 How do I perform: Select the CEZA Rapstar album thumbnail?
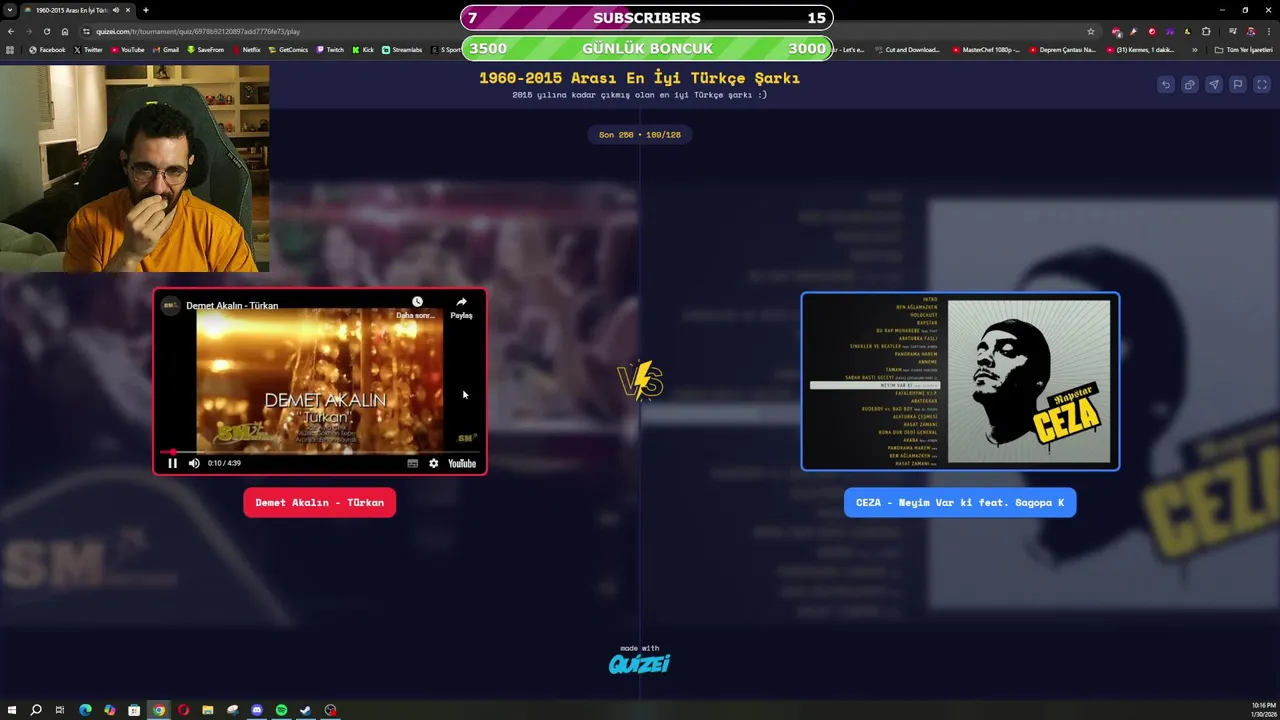click(x=960, y=381)
